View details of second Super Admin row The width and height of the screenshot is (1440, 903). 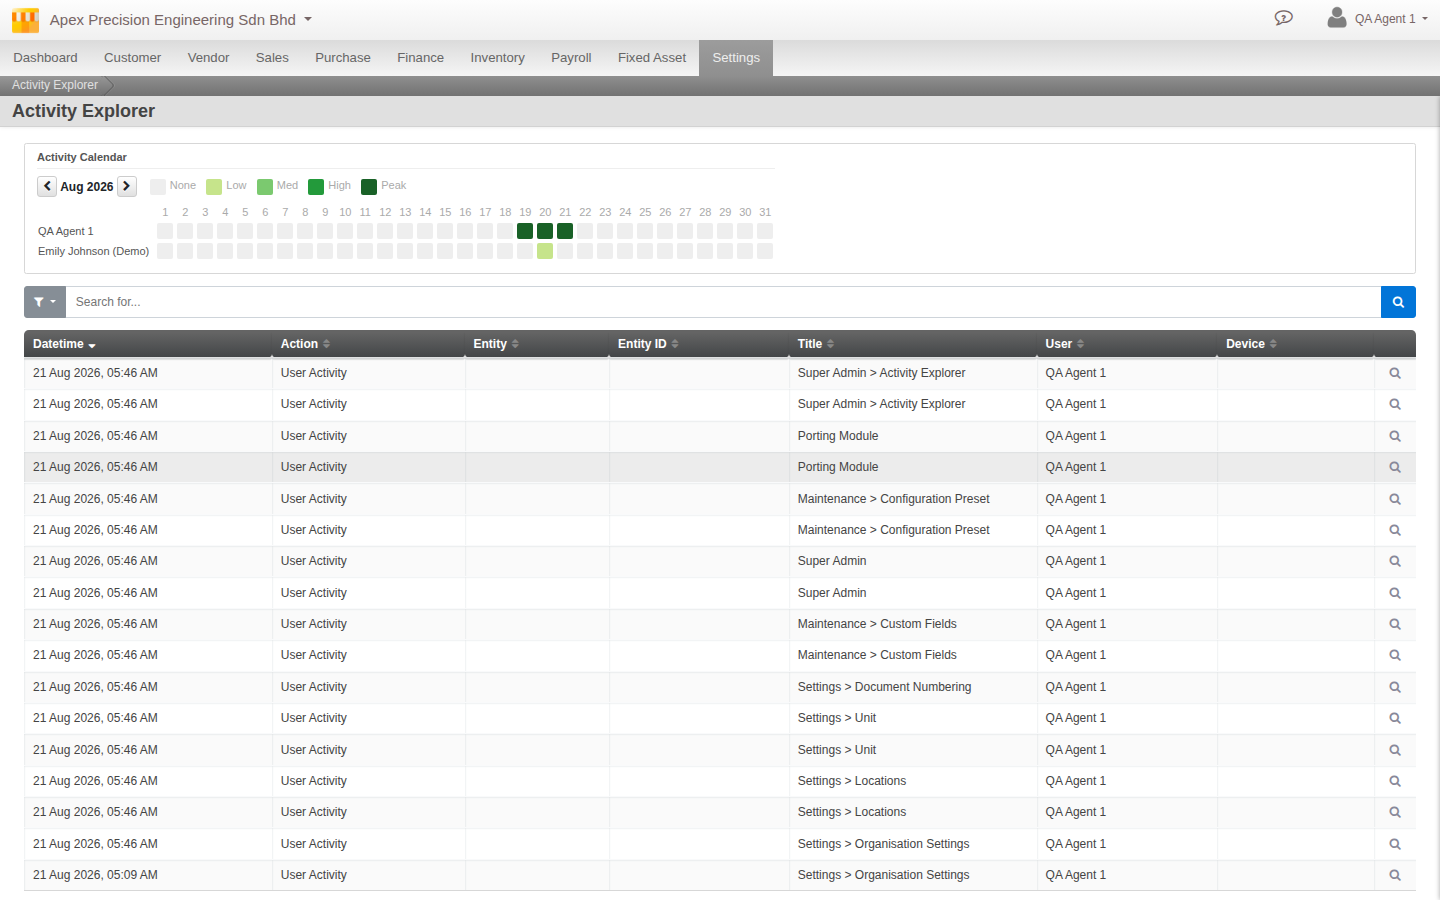click(1395, 593)
